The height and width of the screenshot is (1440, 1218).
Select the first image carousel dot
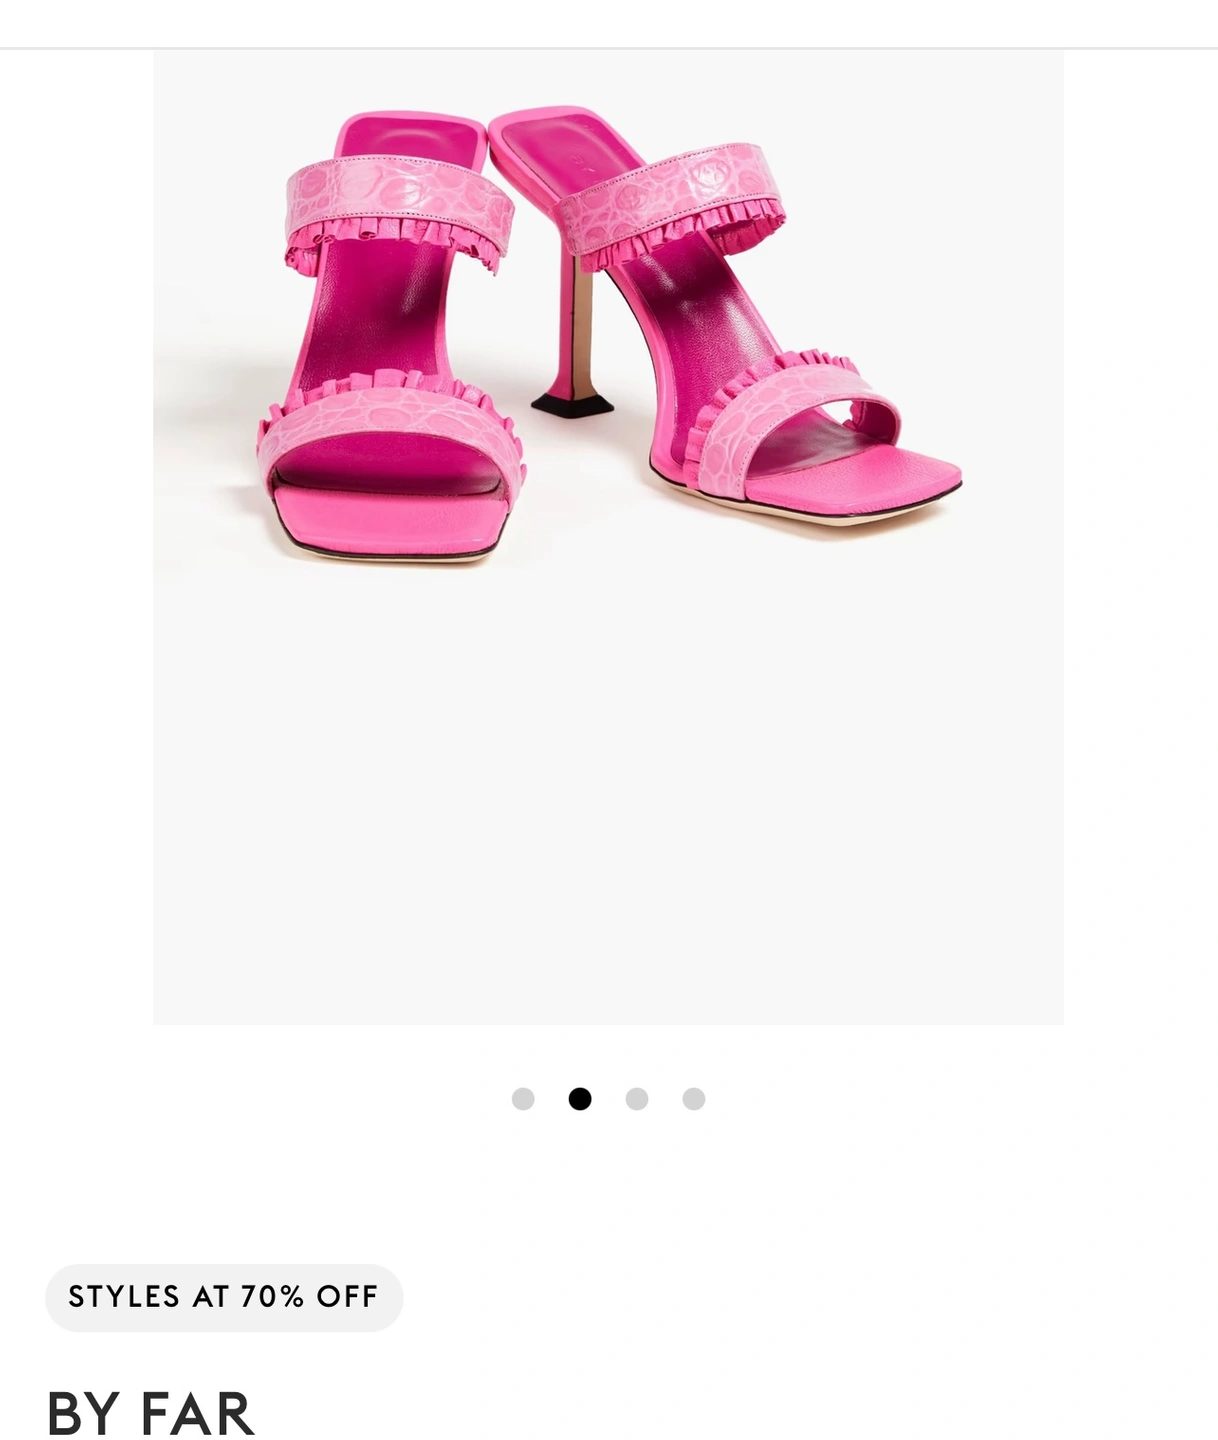522,1099
